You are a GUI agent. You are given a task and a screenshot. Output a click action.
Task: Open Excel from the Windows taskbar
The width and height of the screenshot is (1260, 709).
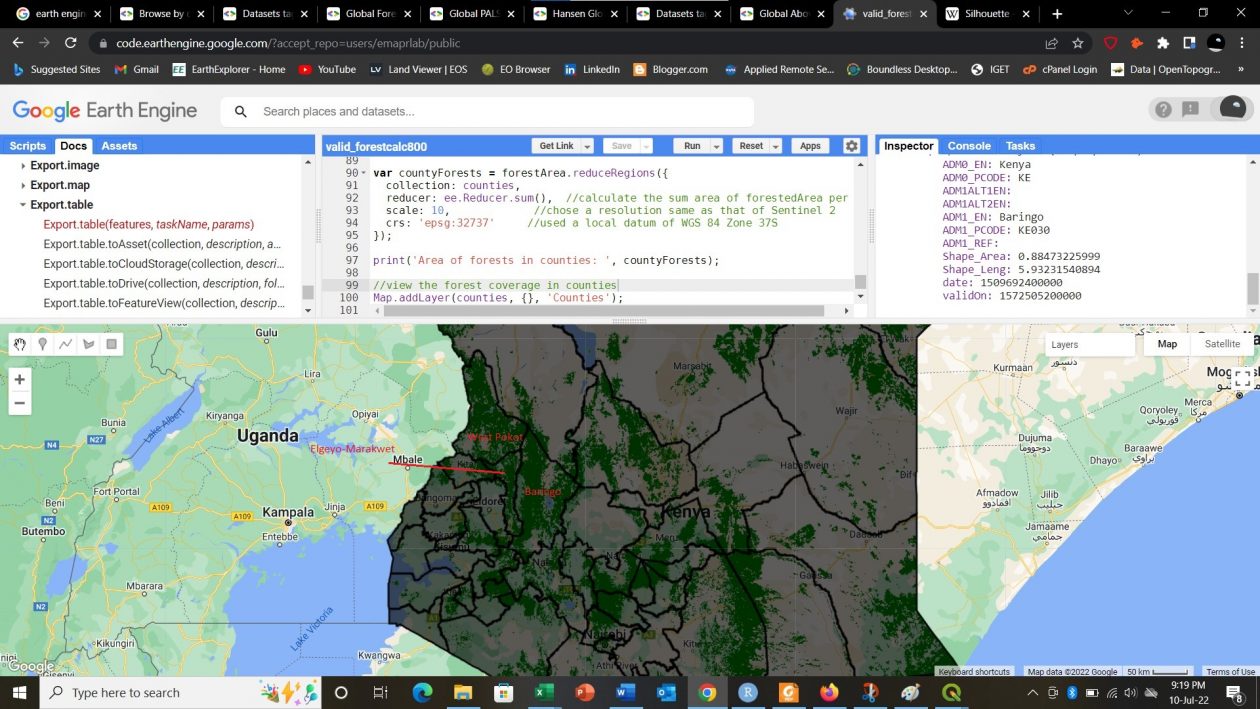point(544,692)
